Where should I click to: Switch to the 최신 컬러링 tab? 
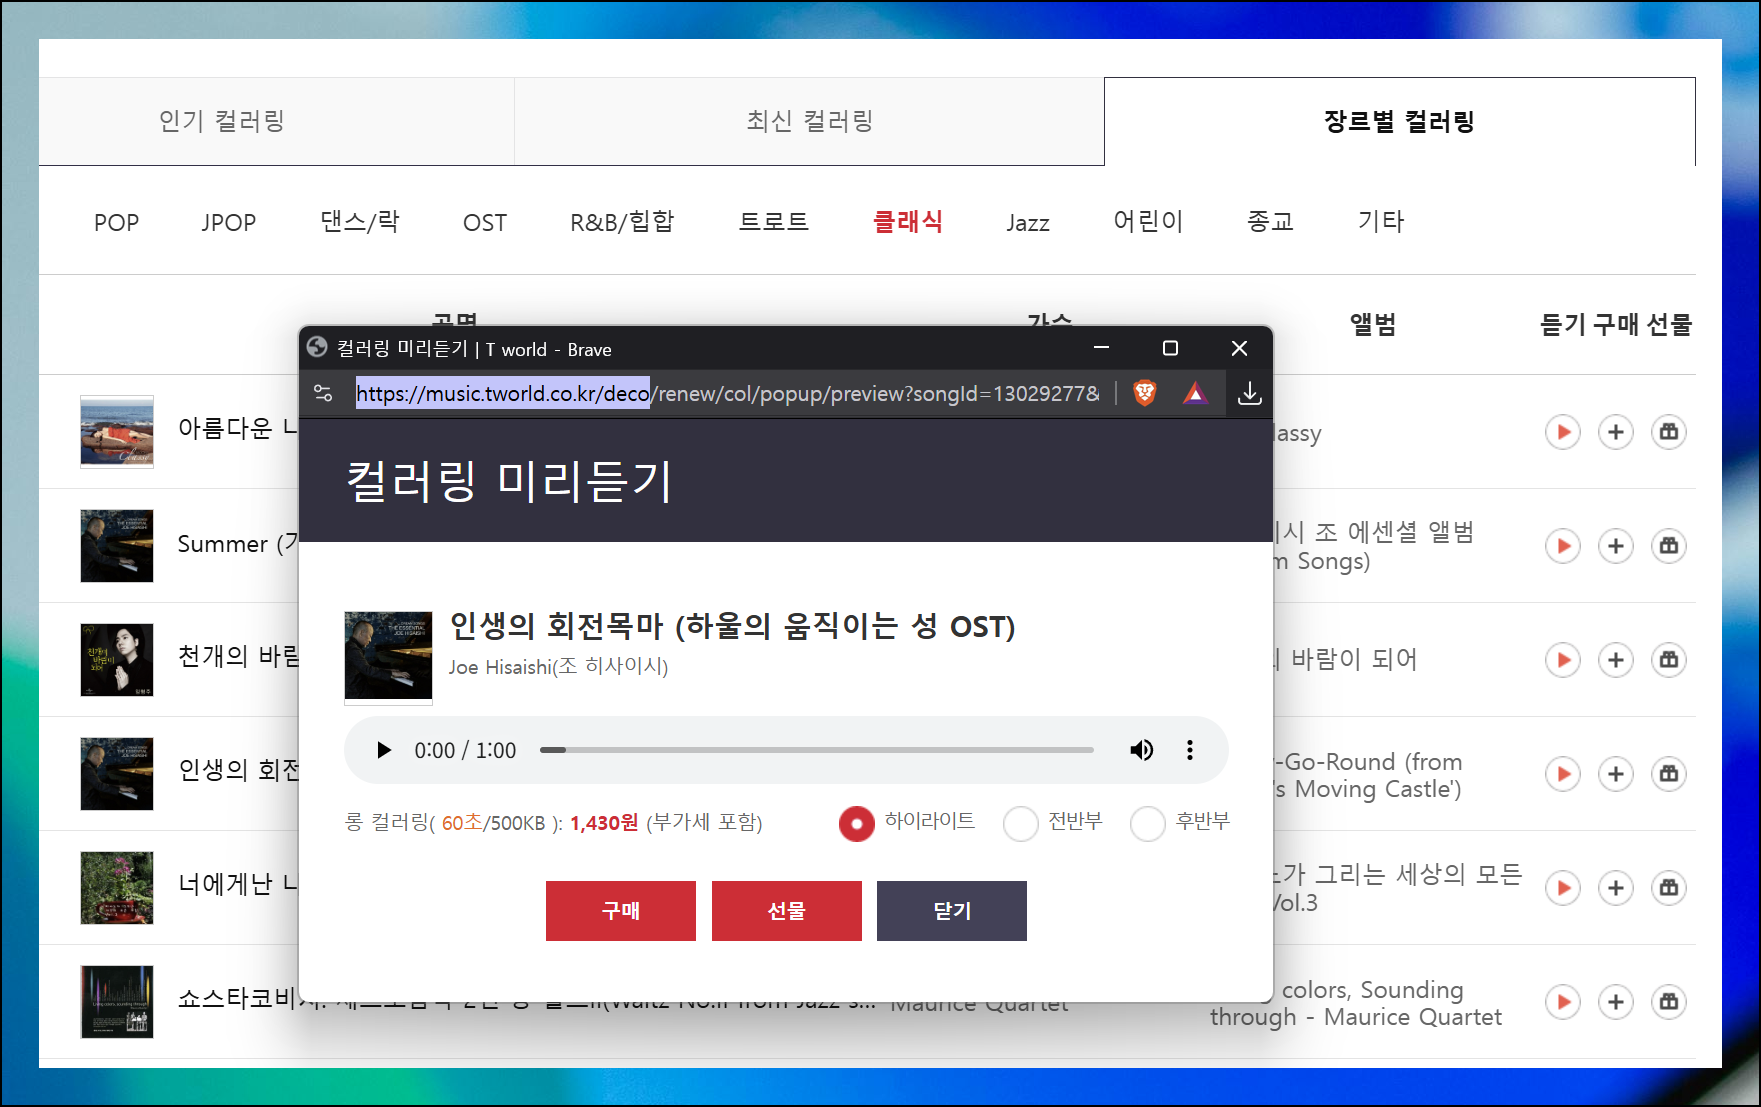[x=810, y=121]
